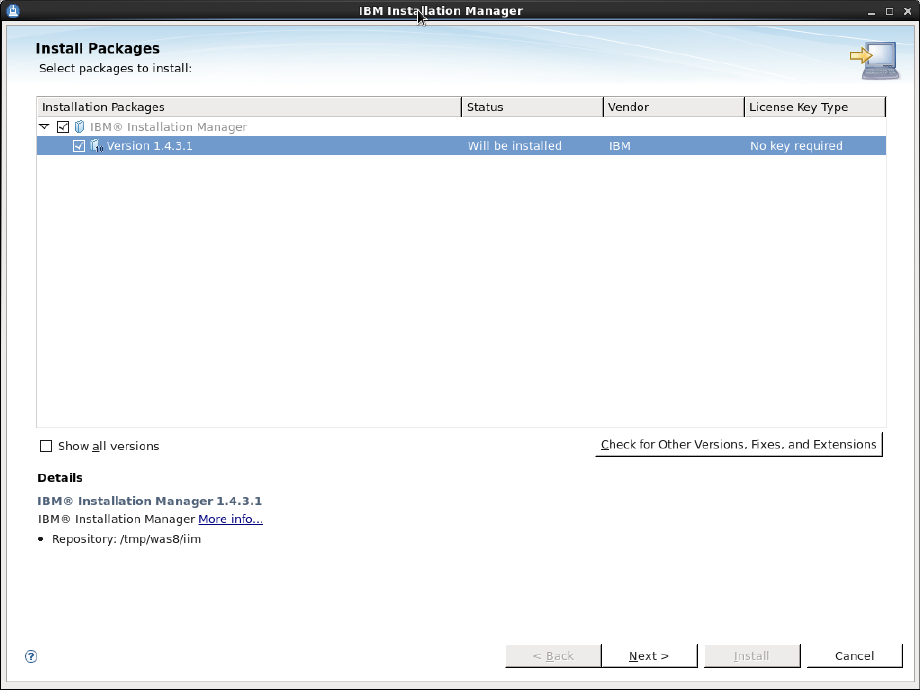Click the Next button
This screenshot has width=920, height=690.
[650, 656]
